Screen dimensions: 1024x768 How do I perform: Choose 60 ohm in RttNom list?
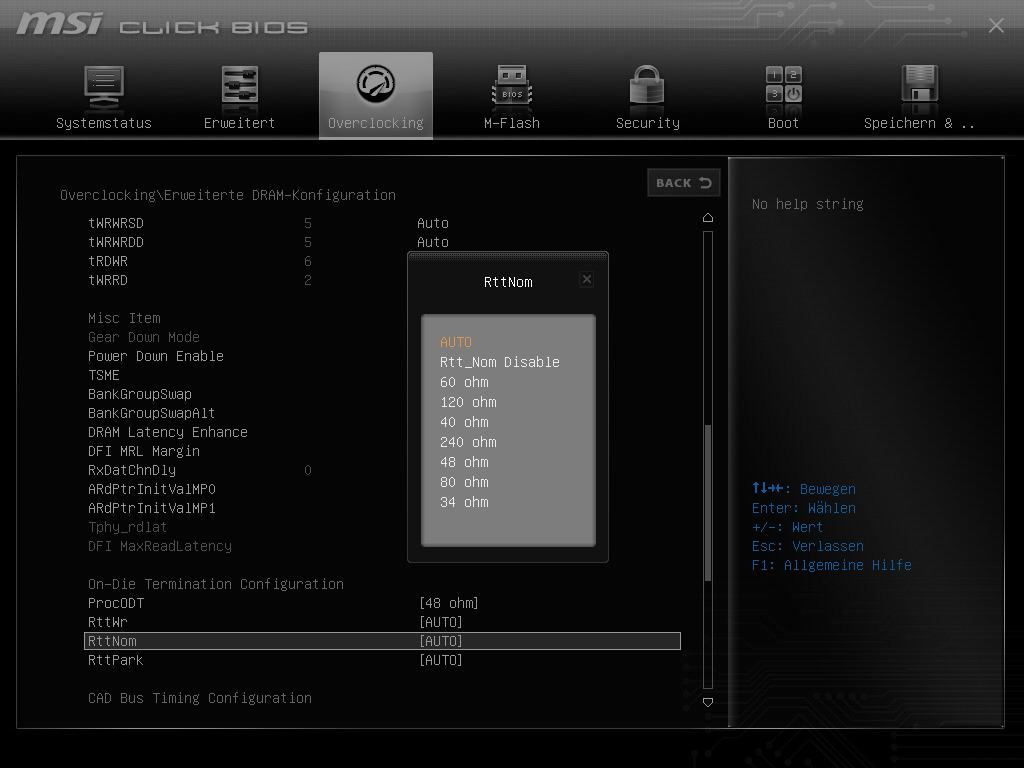(x=464, y=382)
